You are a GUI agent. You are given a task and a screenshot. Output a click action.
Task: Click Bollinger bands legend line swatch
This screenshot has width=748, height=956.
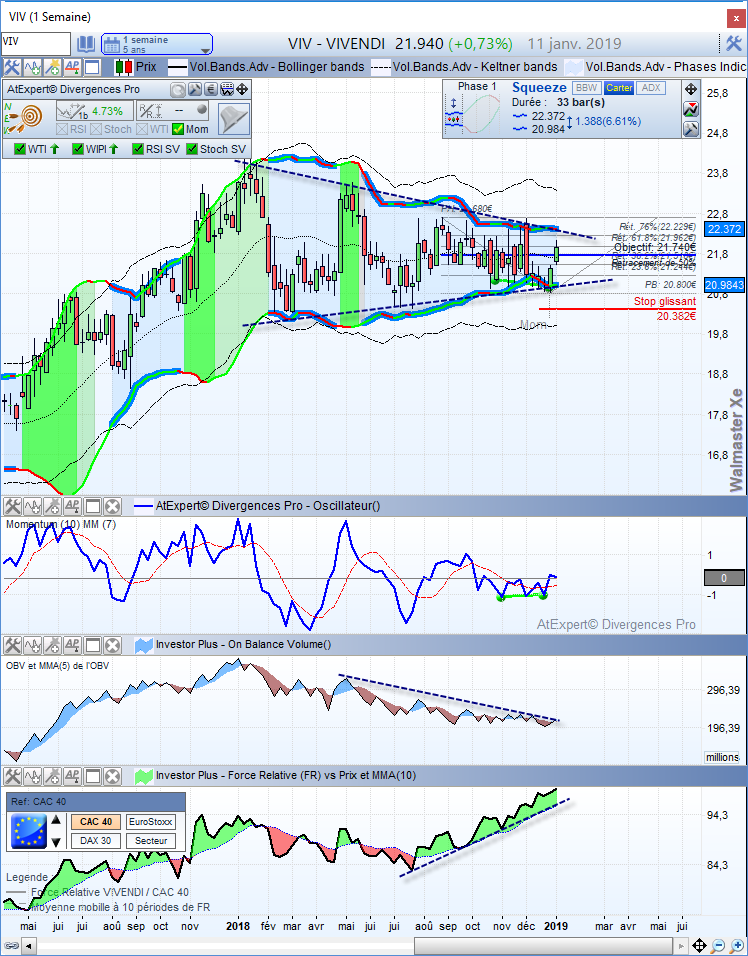pyautogui.click(x=177, y=67)
